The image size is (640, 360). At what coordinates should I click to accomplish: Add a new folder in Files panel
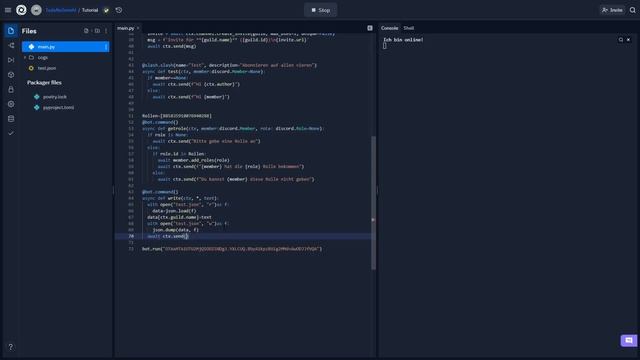pyautogui.click(x=97, y=31)
